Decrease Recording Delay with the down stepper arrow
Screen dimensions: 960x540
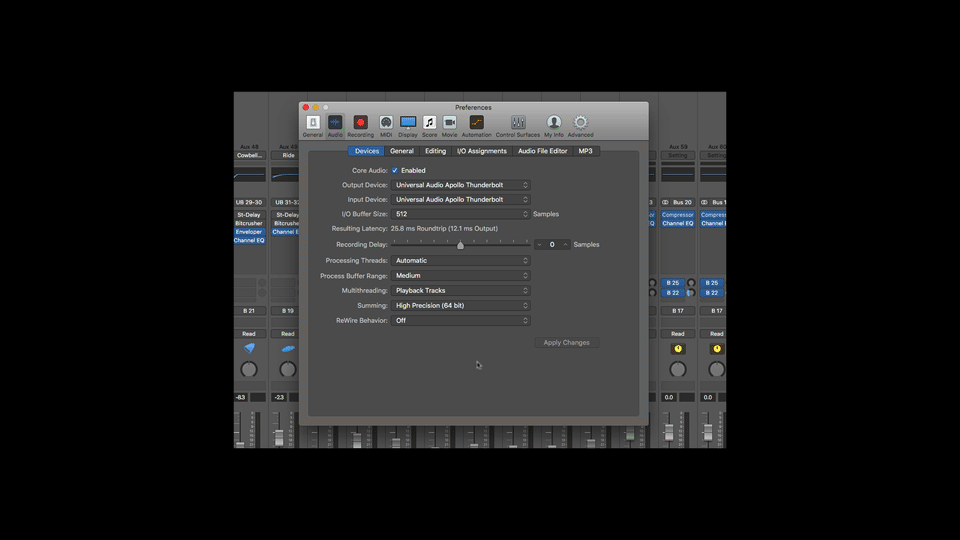click(539, 245)
